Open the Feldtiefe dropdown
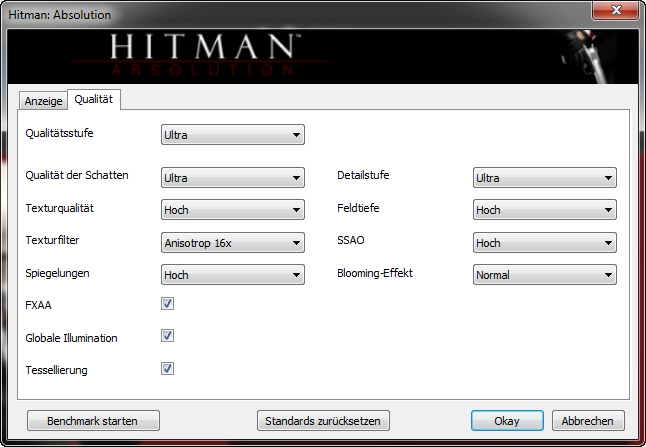 pos(545,210)
